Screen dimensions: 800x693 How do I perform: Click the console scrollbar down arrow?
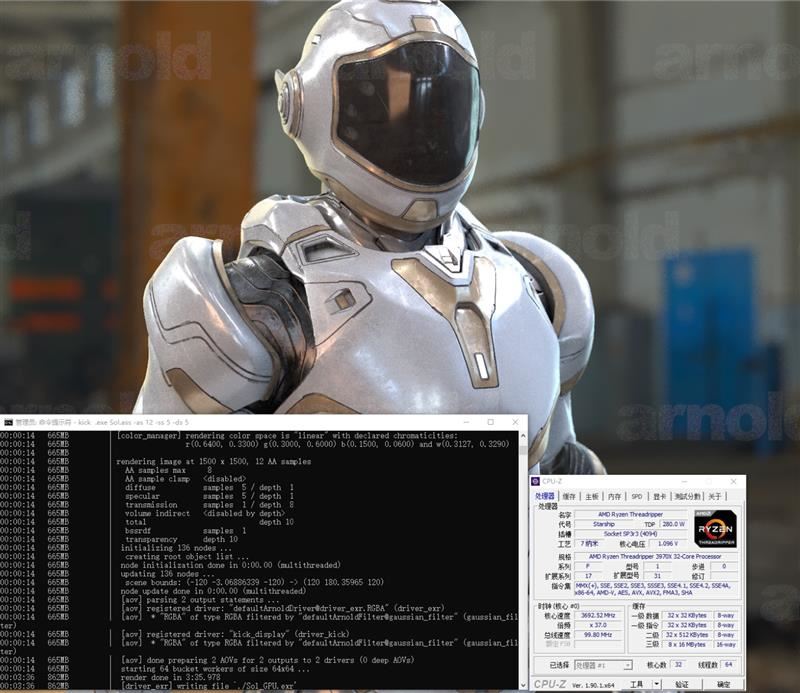point(523,685)
